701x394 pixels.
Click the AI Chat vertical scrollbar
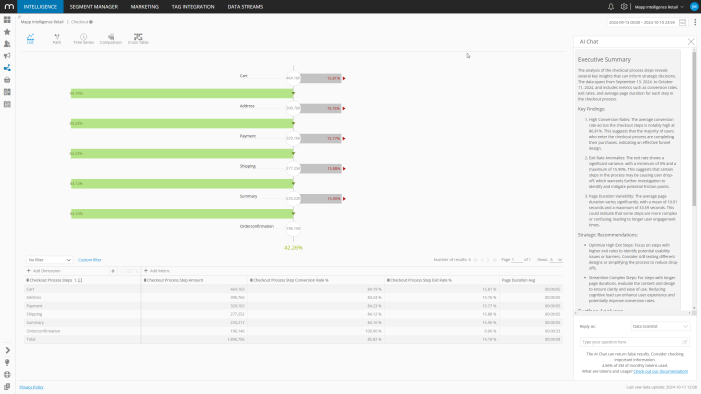pyautogui.click(x=694, y=130)
